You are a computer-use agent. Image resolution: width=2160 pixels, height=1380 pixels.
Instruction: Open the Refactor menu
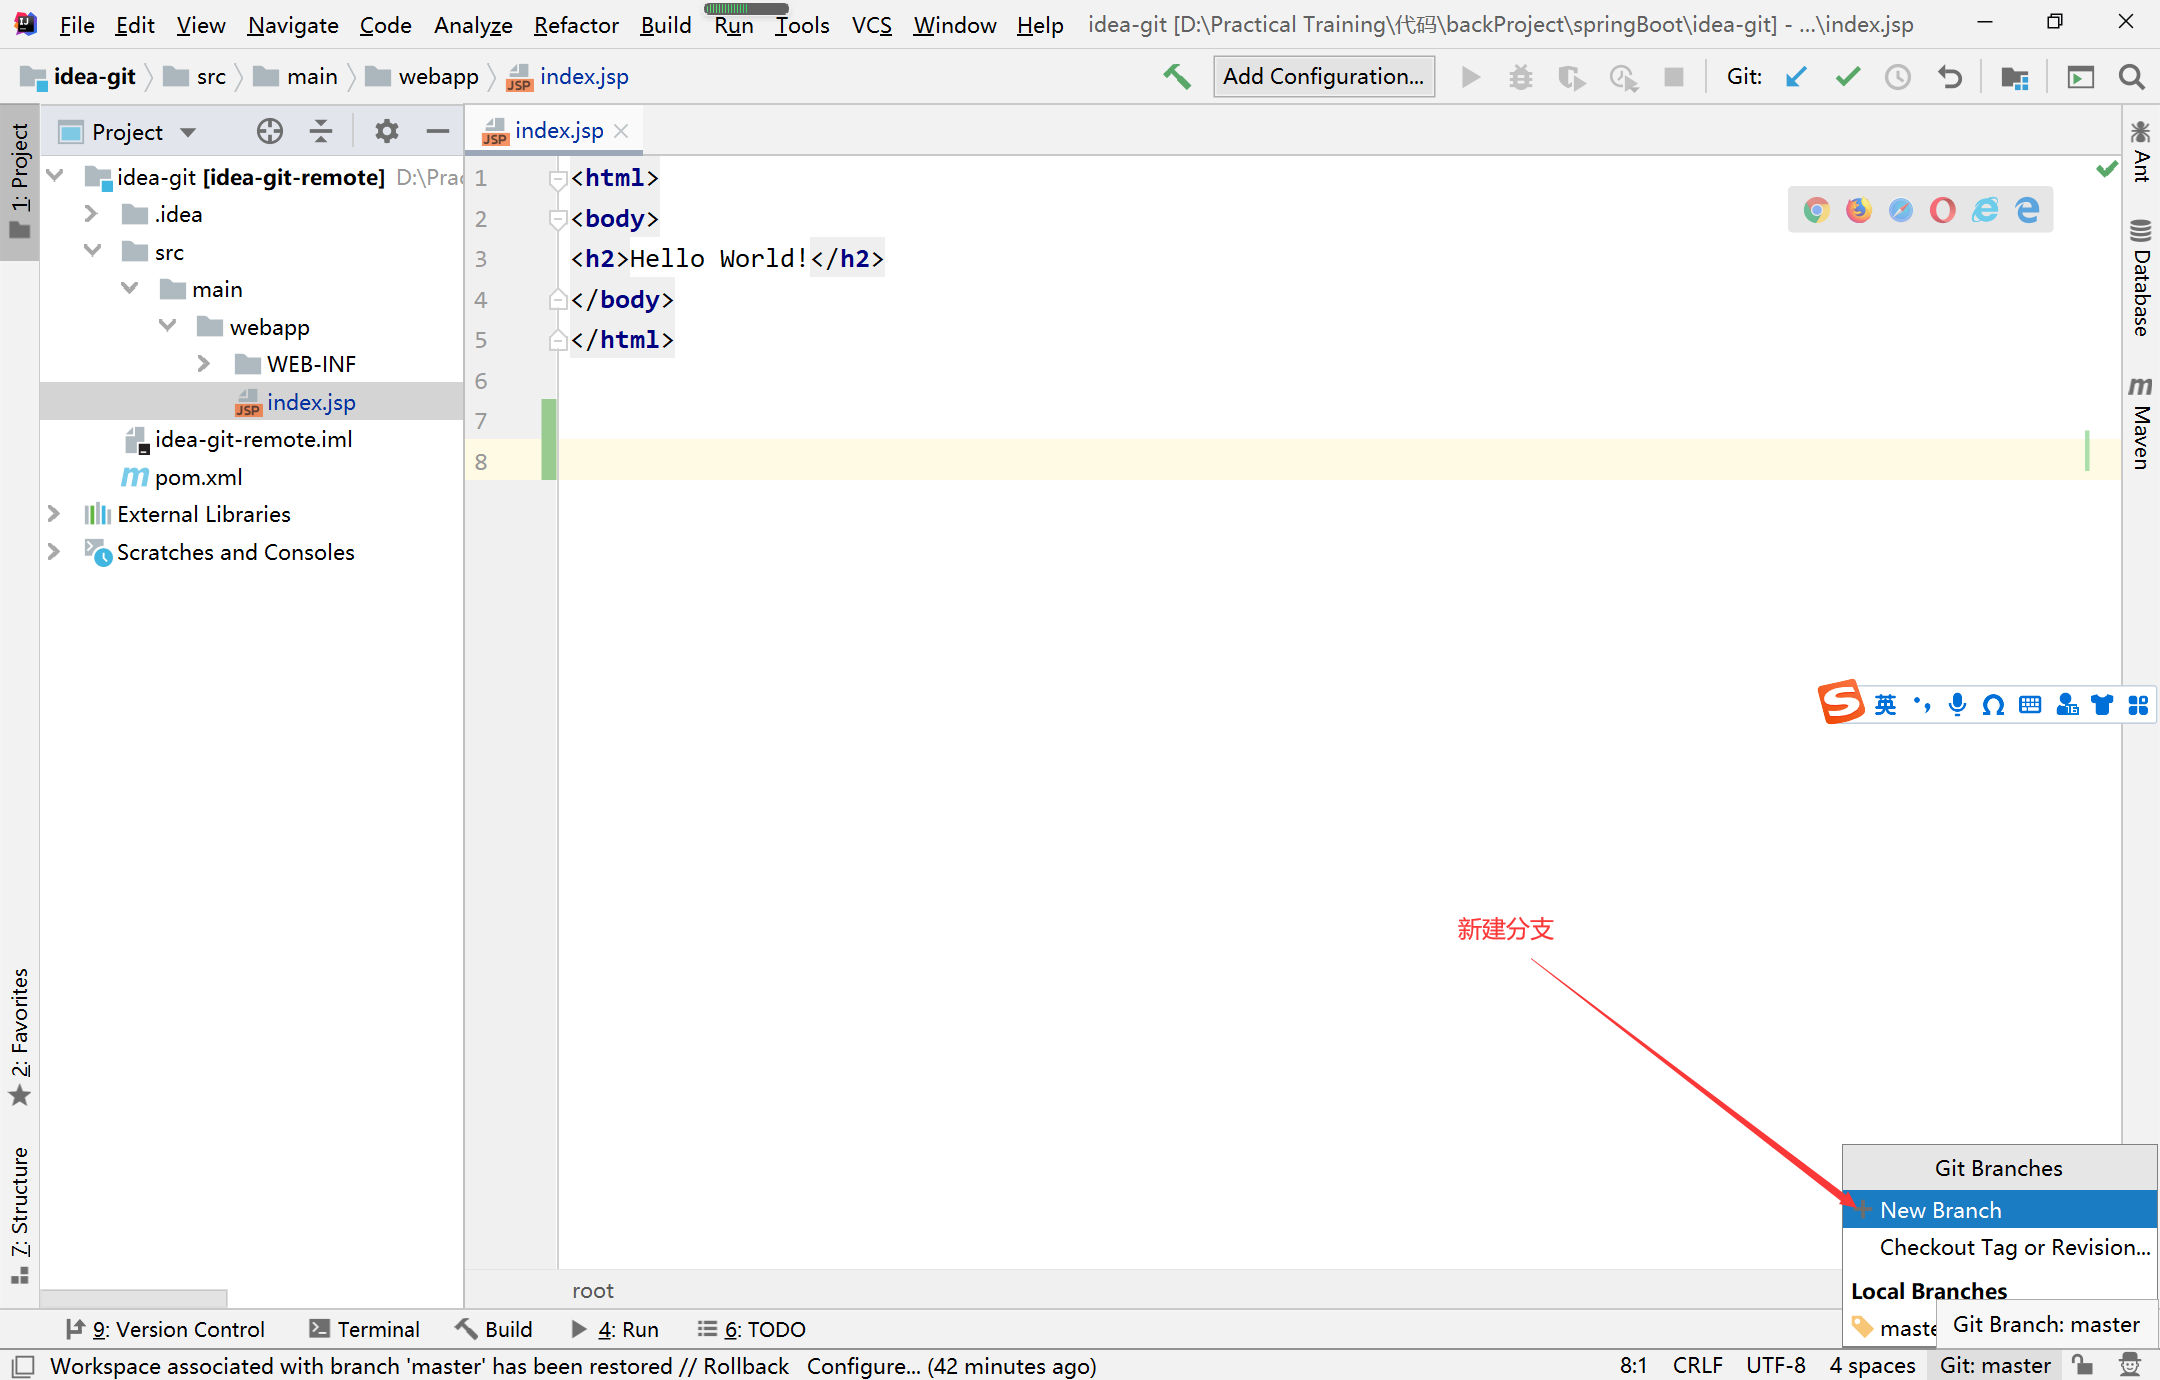(576, 25)
